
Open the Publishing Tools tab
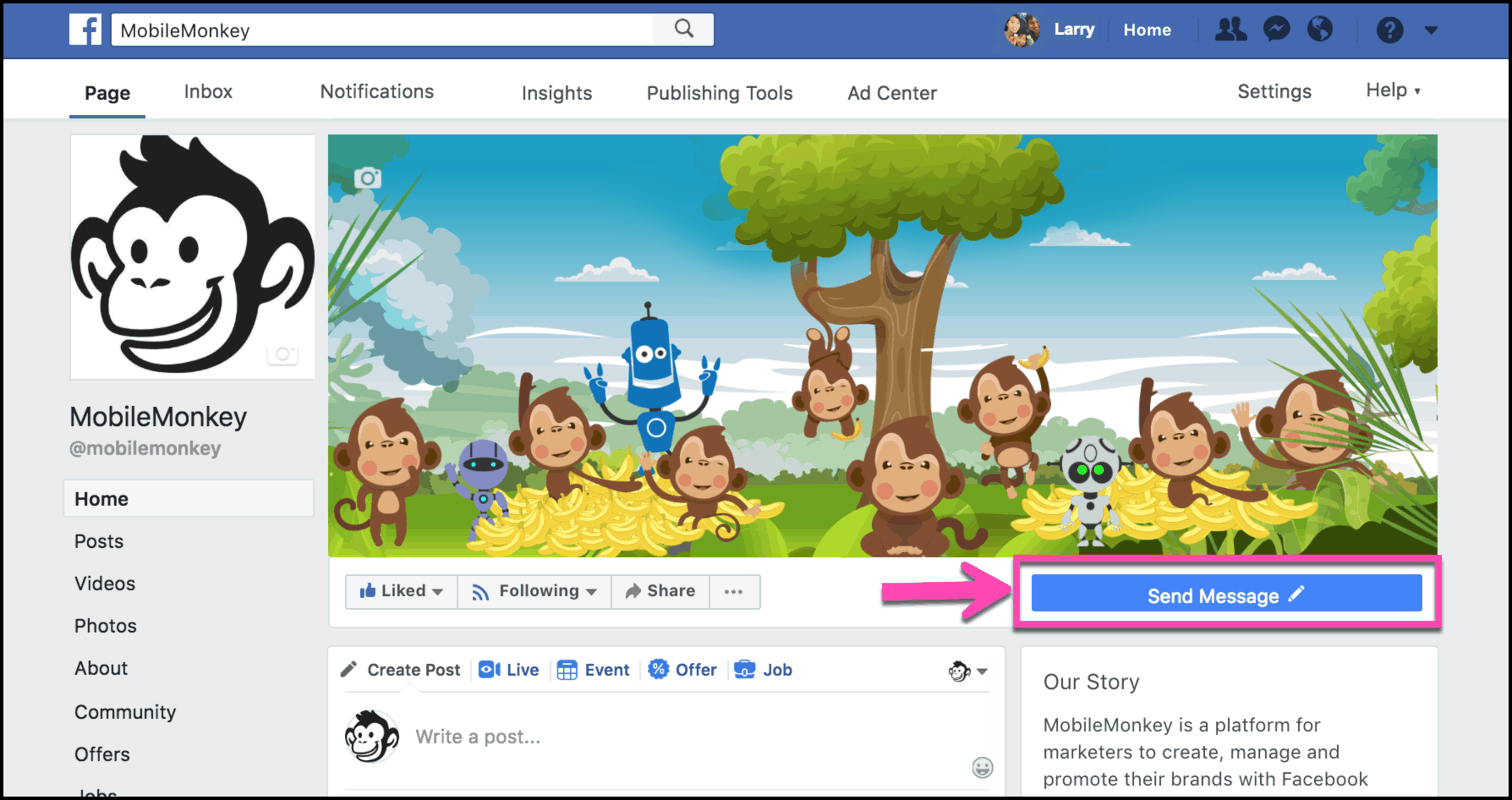[720, 93]
